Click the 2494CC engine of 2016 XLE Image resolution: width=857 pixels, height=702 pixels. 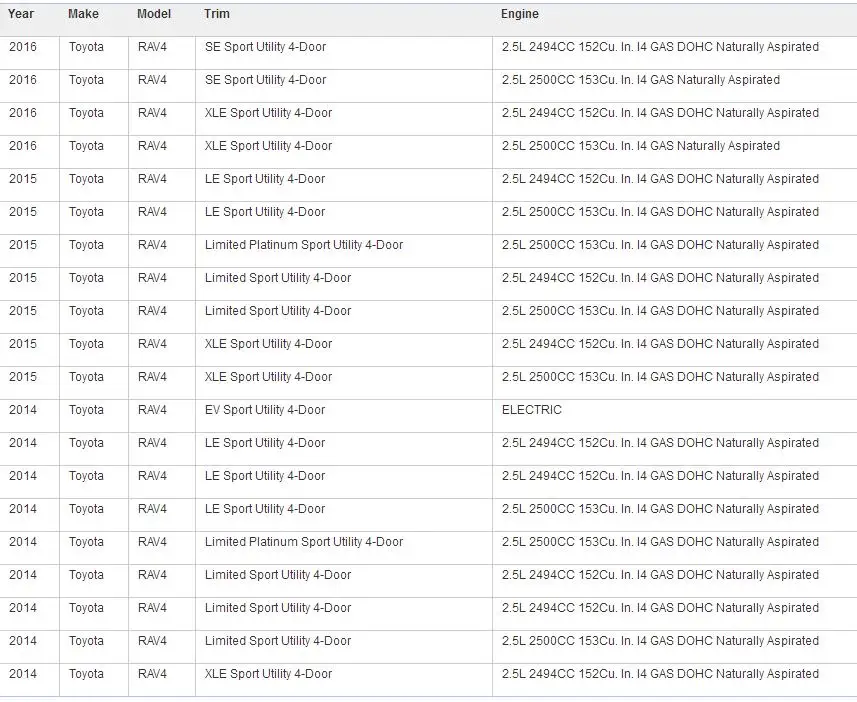(x=660, y=113)
